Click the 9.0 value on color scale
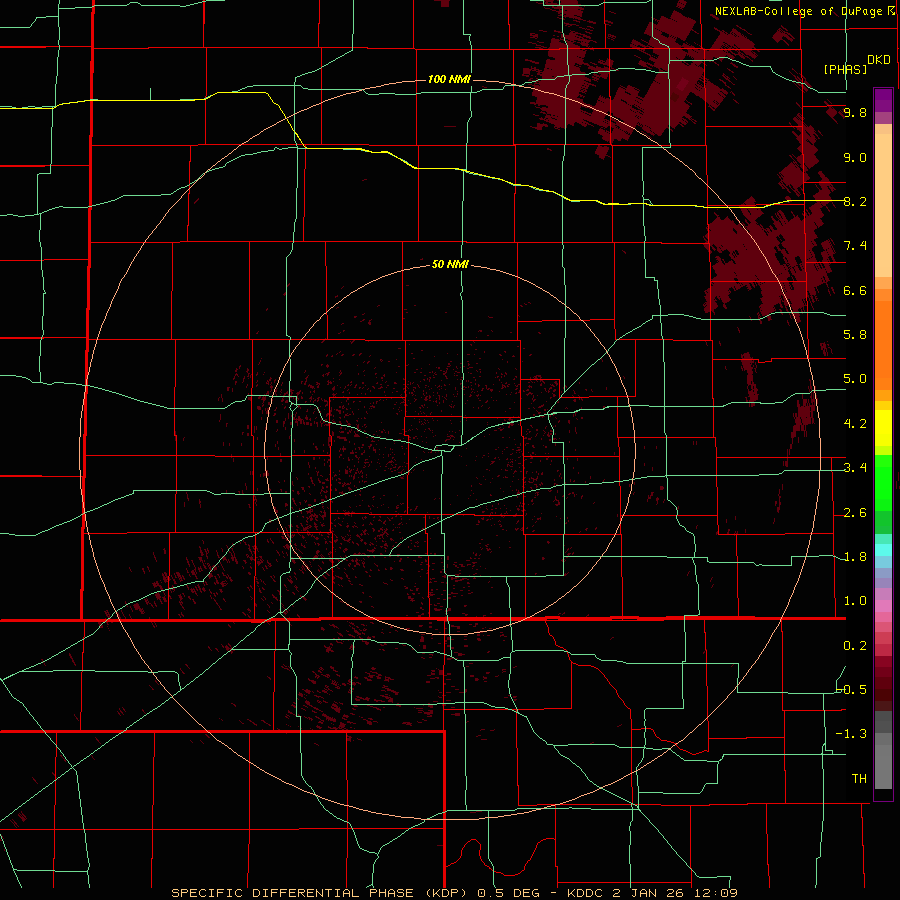This screenshot has width=900, height=900. click(855, 157)
